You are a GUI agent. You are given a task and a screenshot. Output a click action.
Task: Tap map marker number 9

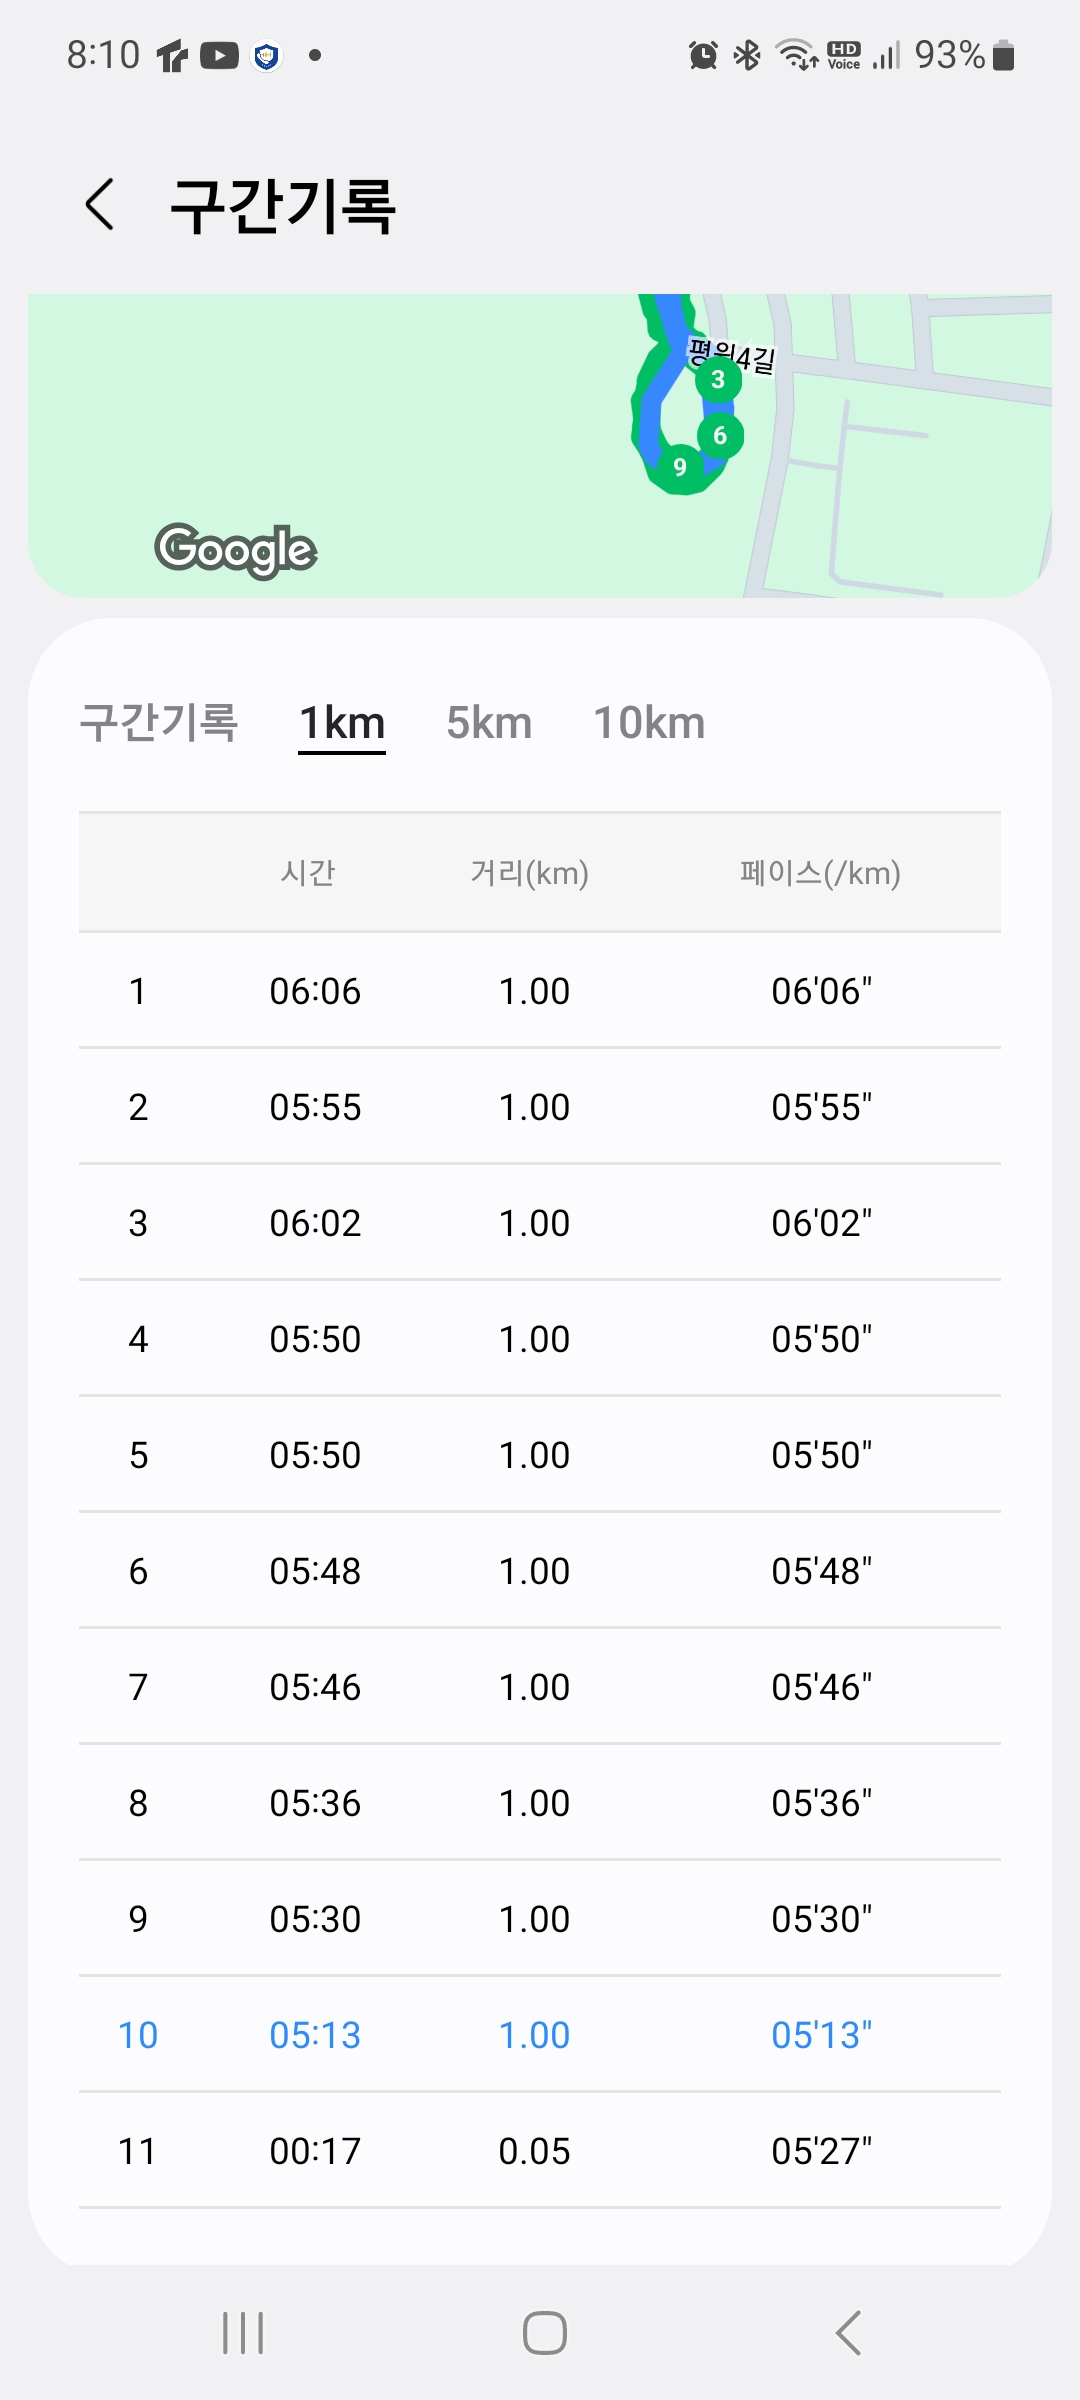point(680,467)
